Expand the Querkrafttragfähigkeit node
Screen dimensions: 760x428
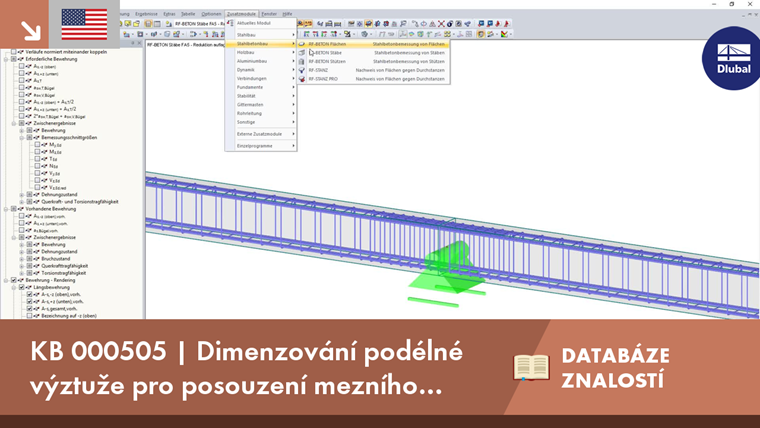22,266
